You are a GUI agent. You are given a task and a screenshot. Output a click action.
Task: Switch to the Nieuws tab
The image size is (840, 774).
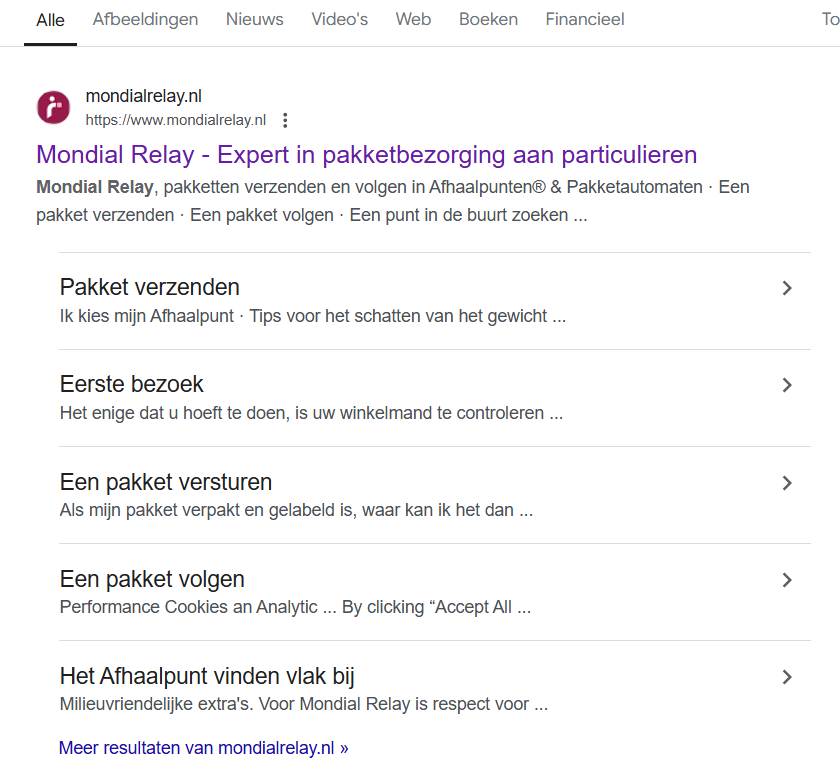pos(254,19)
